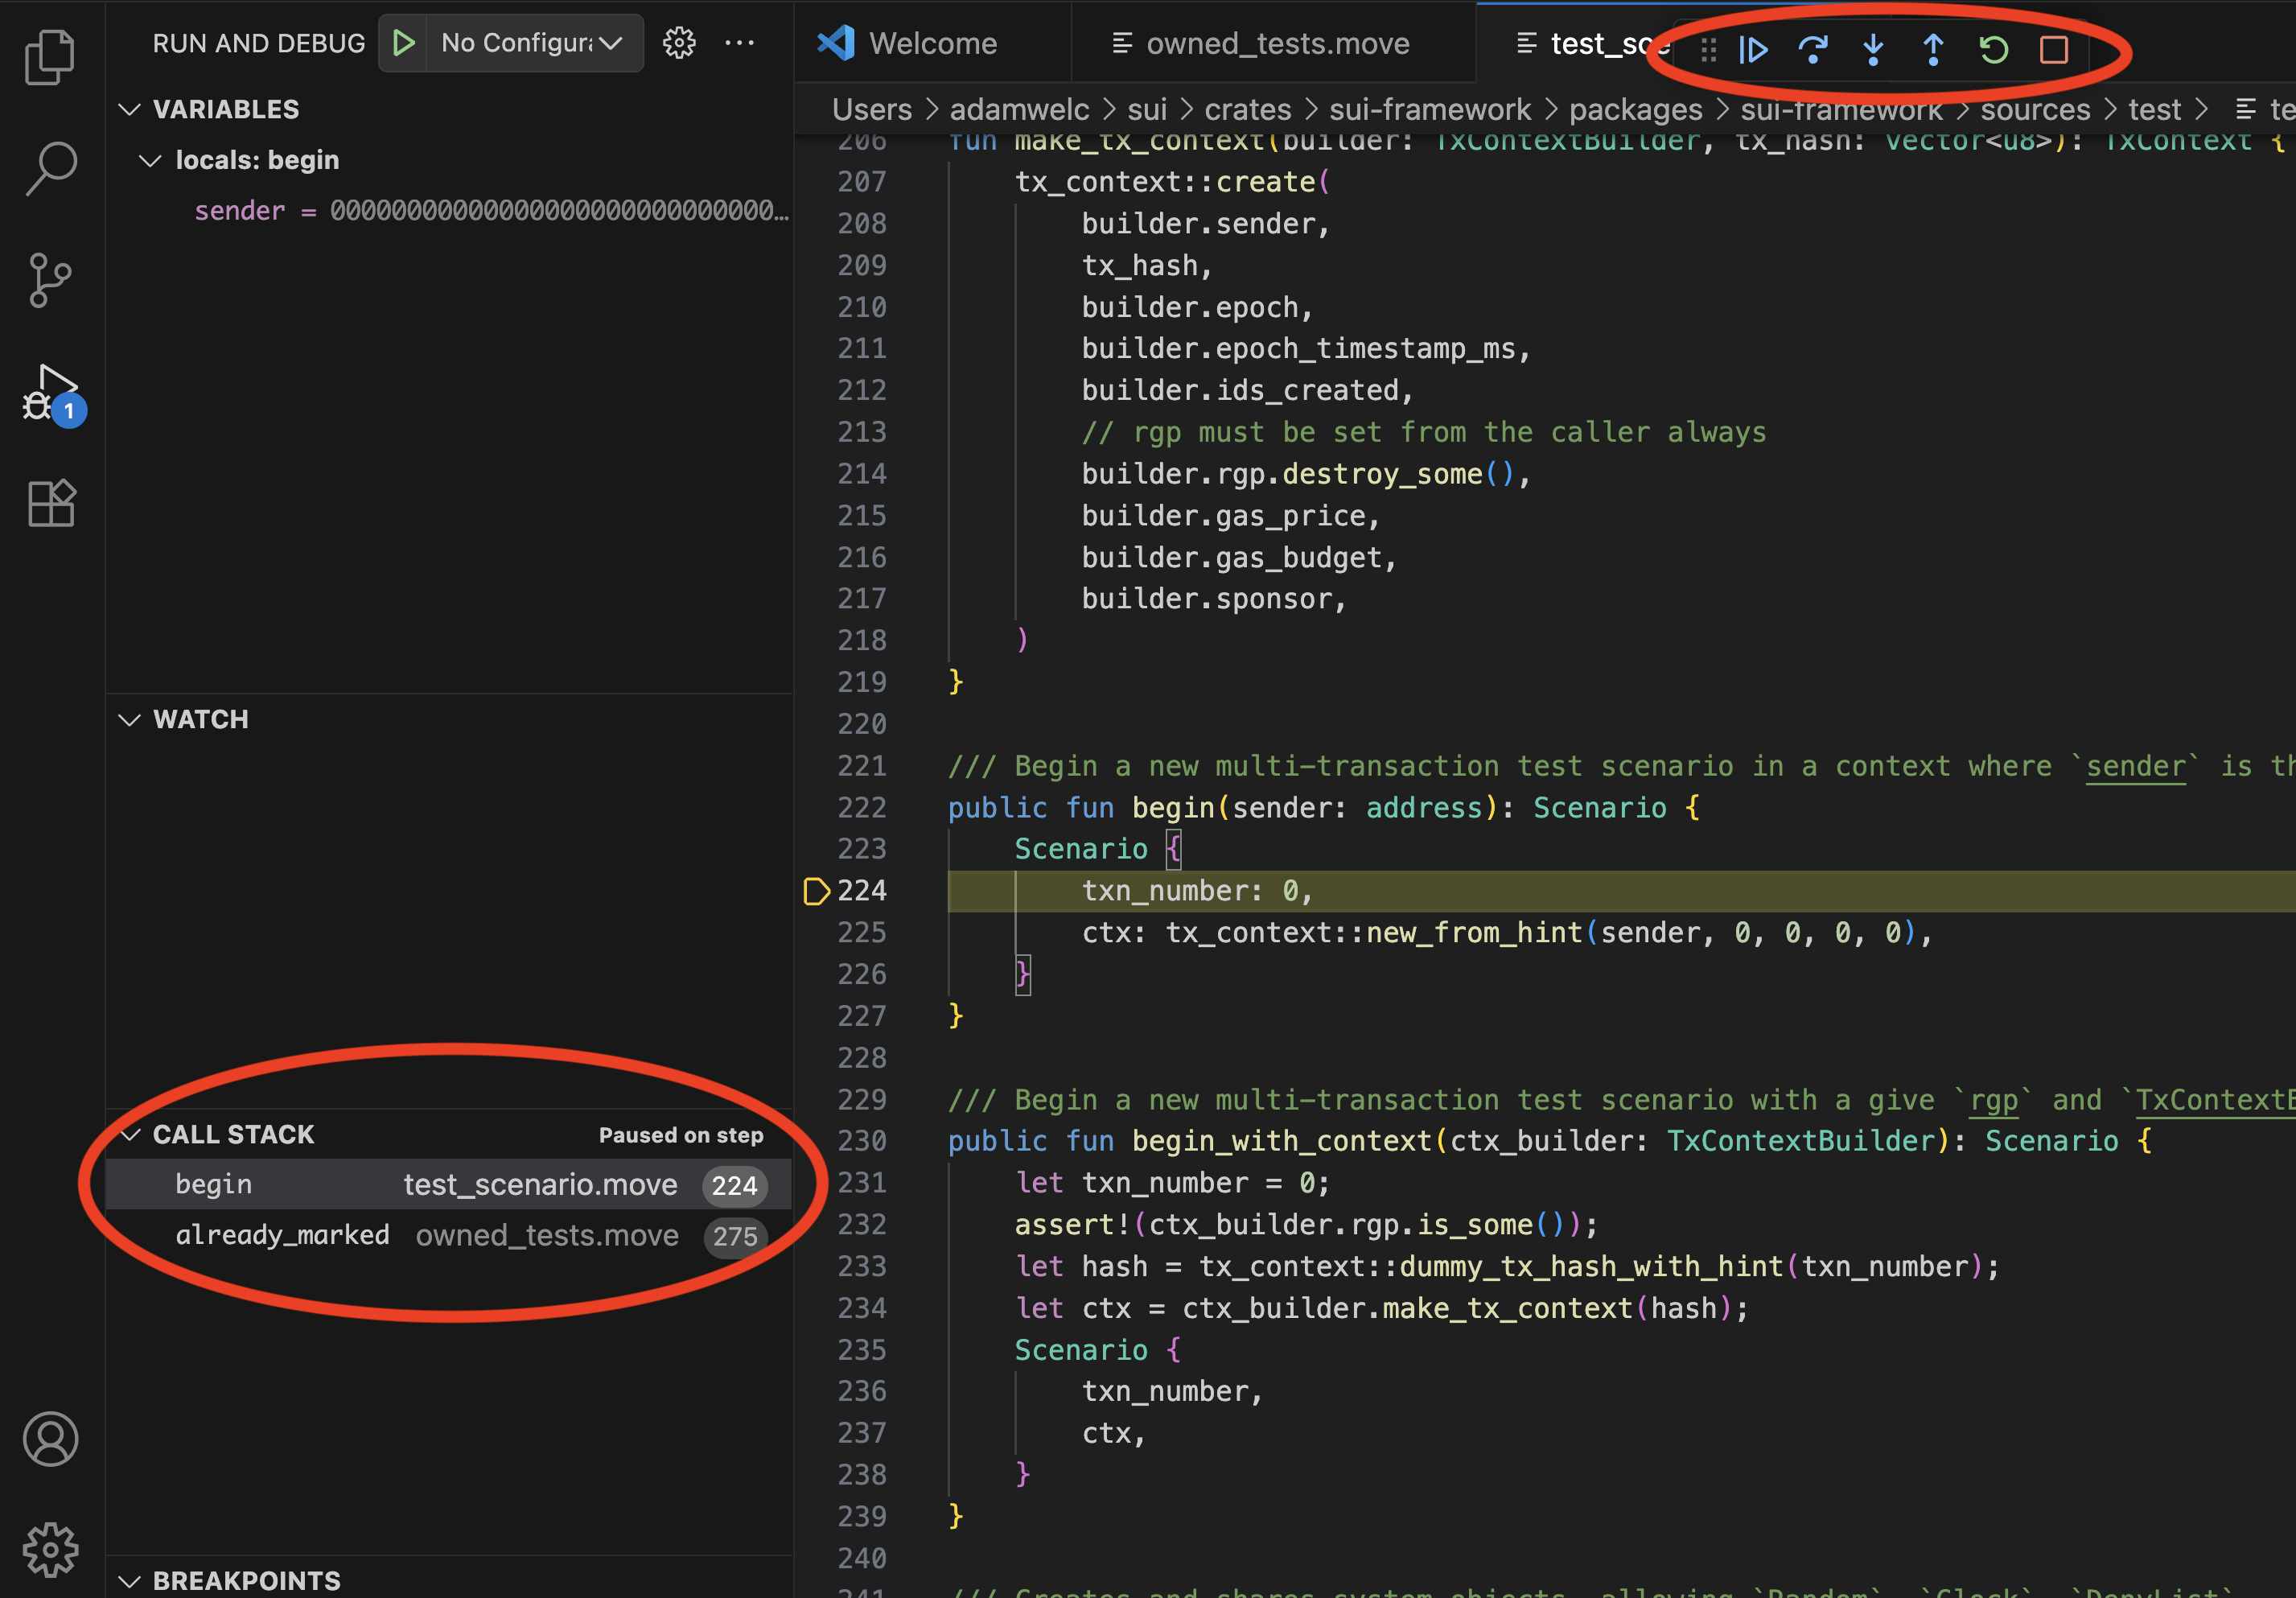
Task: Collapse the VARIABLES section
Action: pos(130,109)
